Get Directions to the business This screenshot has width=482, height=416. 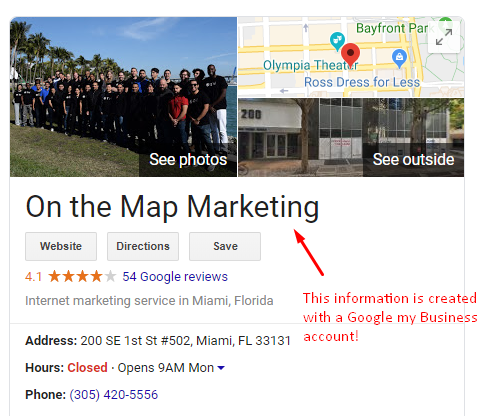pyautogui.click(x=143, y=246)
